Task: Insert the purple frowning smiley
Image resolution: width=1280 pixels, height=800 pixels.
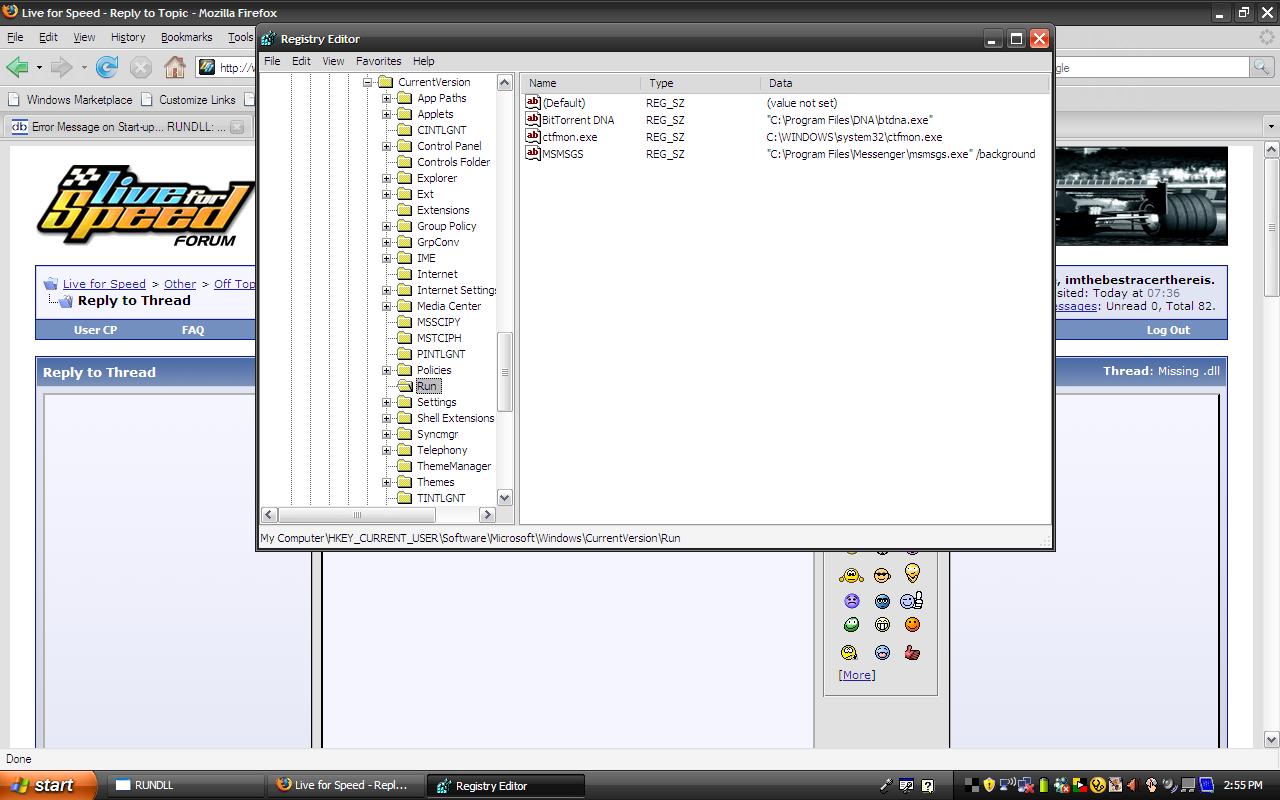Action: pos(851,601)
